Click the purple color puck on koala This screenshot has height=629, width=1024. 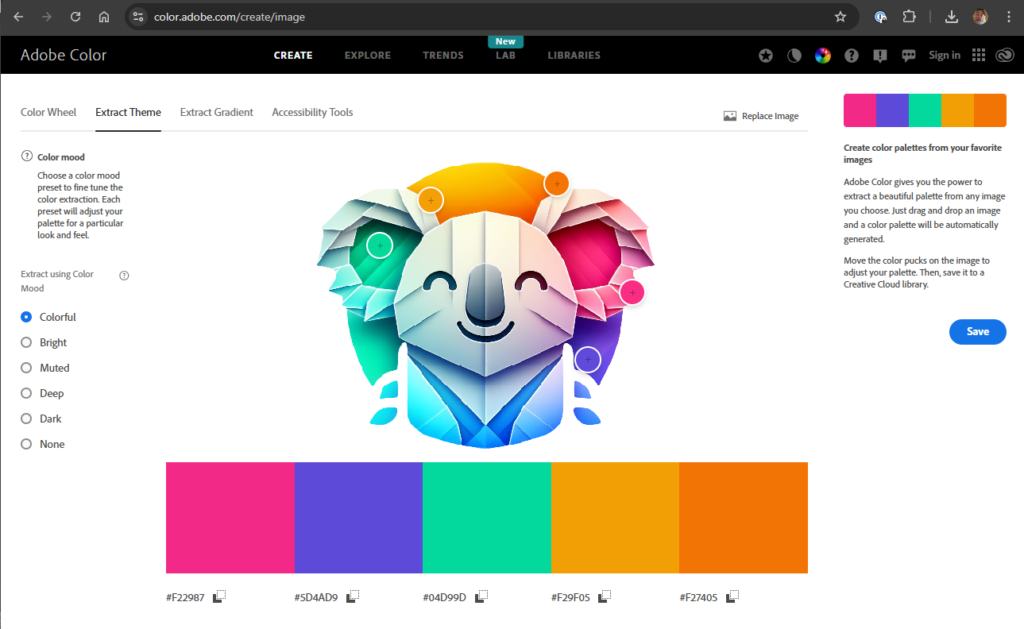coord(588,359)
